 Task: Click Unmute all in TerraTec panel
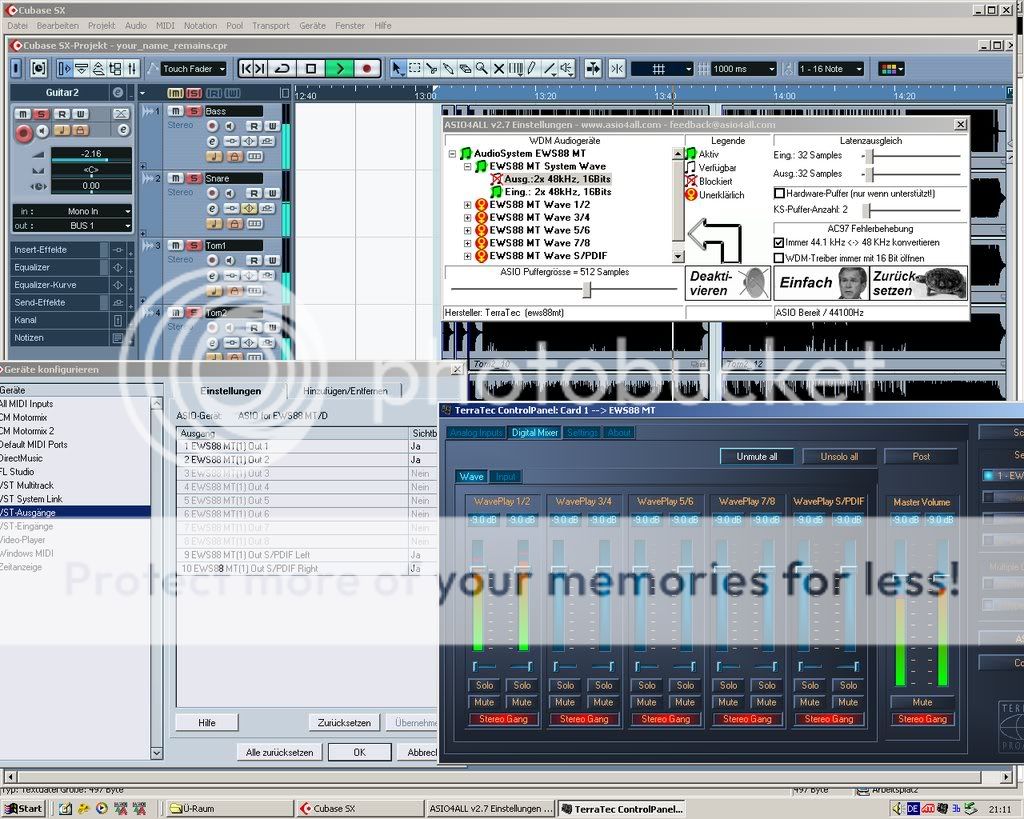point(756,457)
